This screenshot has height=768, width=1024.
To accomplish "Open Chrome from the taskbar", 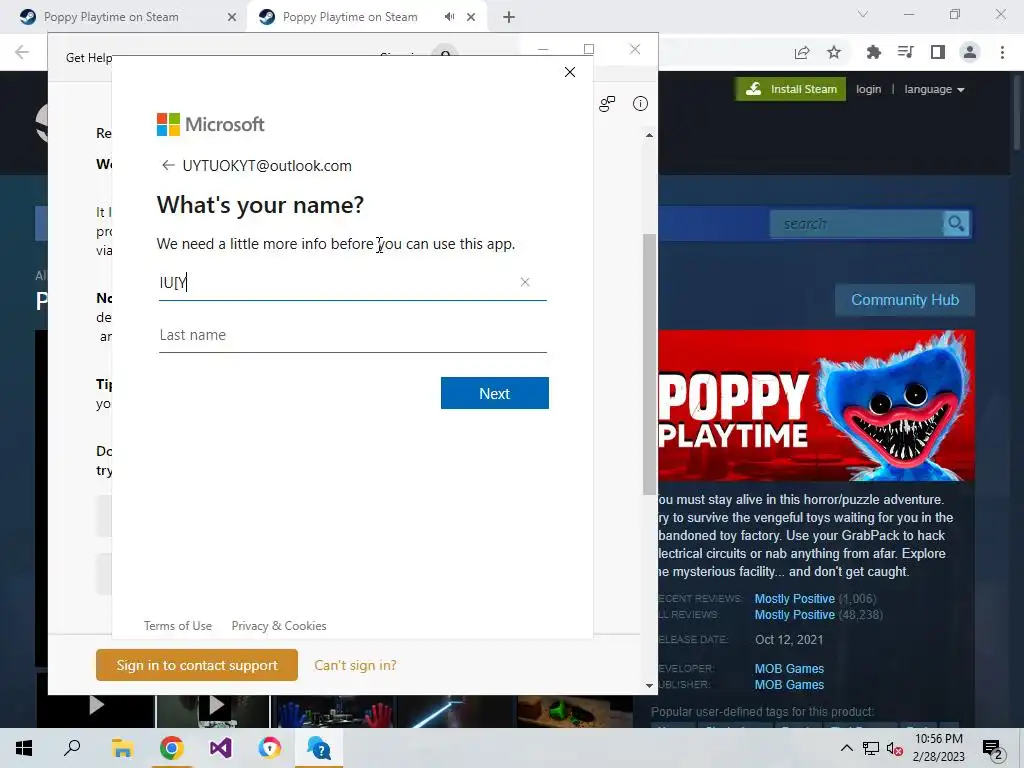I will click(x=171, y=748).
